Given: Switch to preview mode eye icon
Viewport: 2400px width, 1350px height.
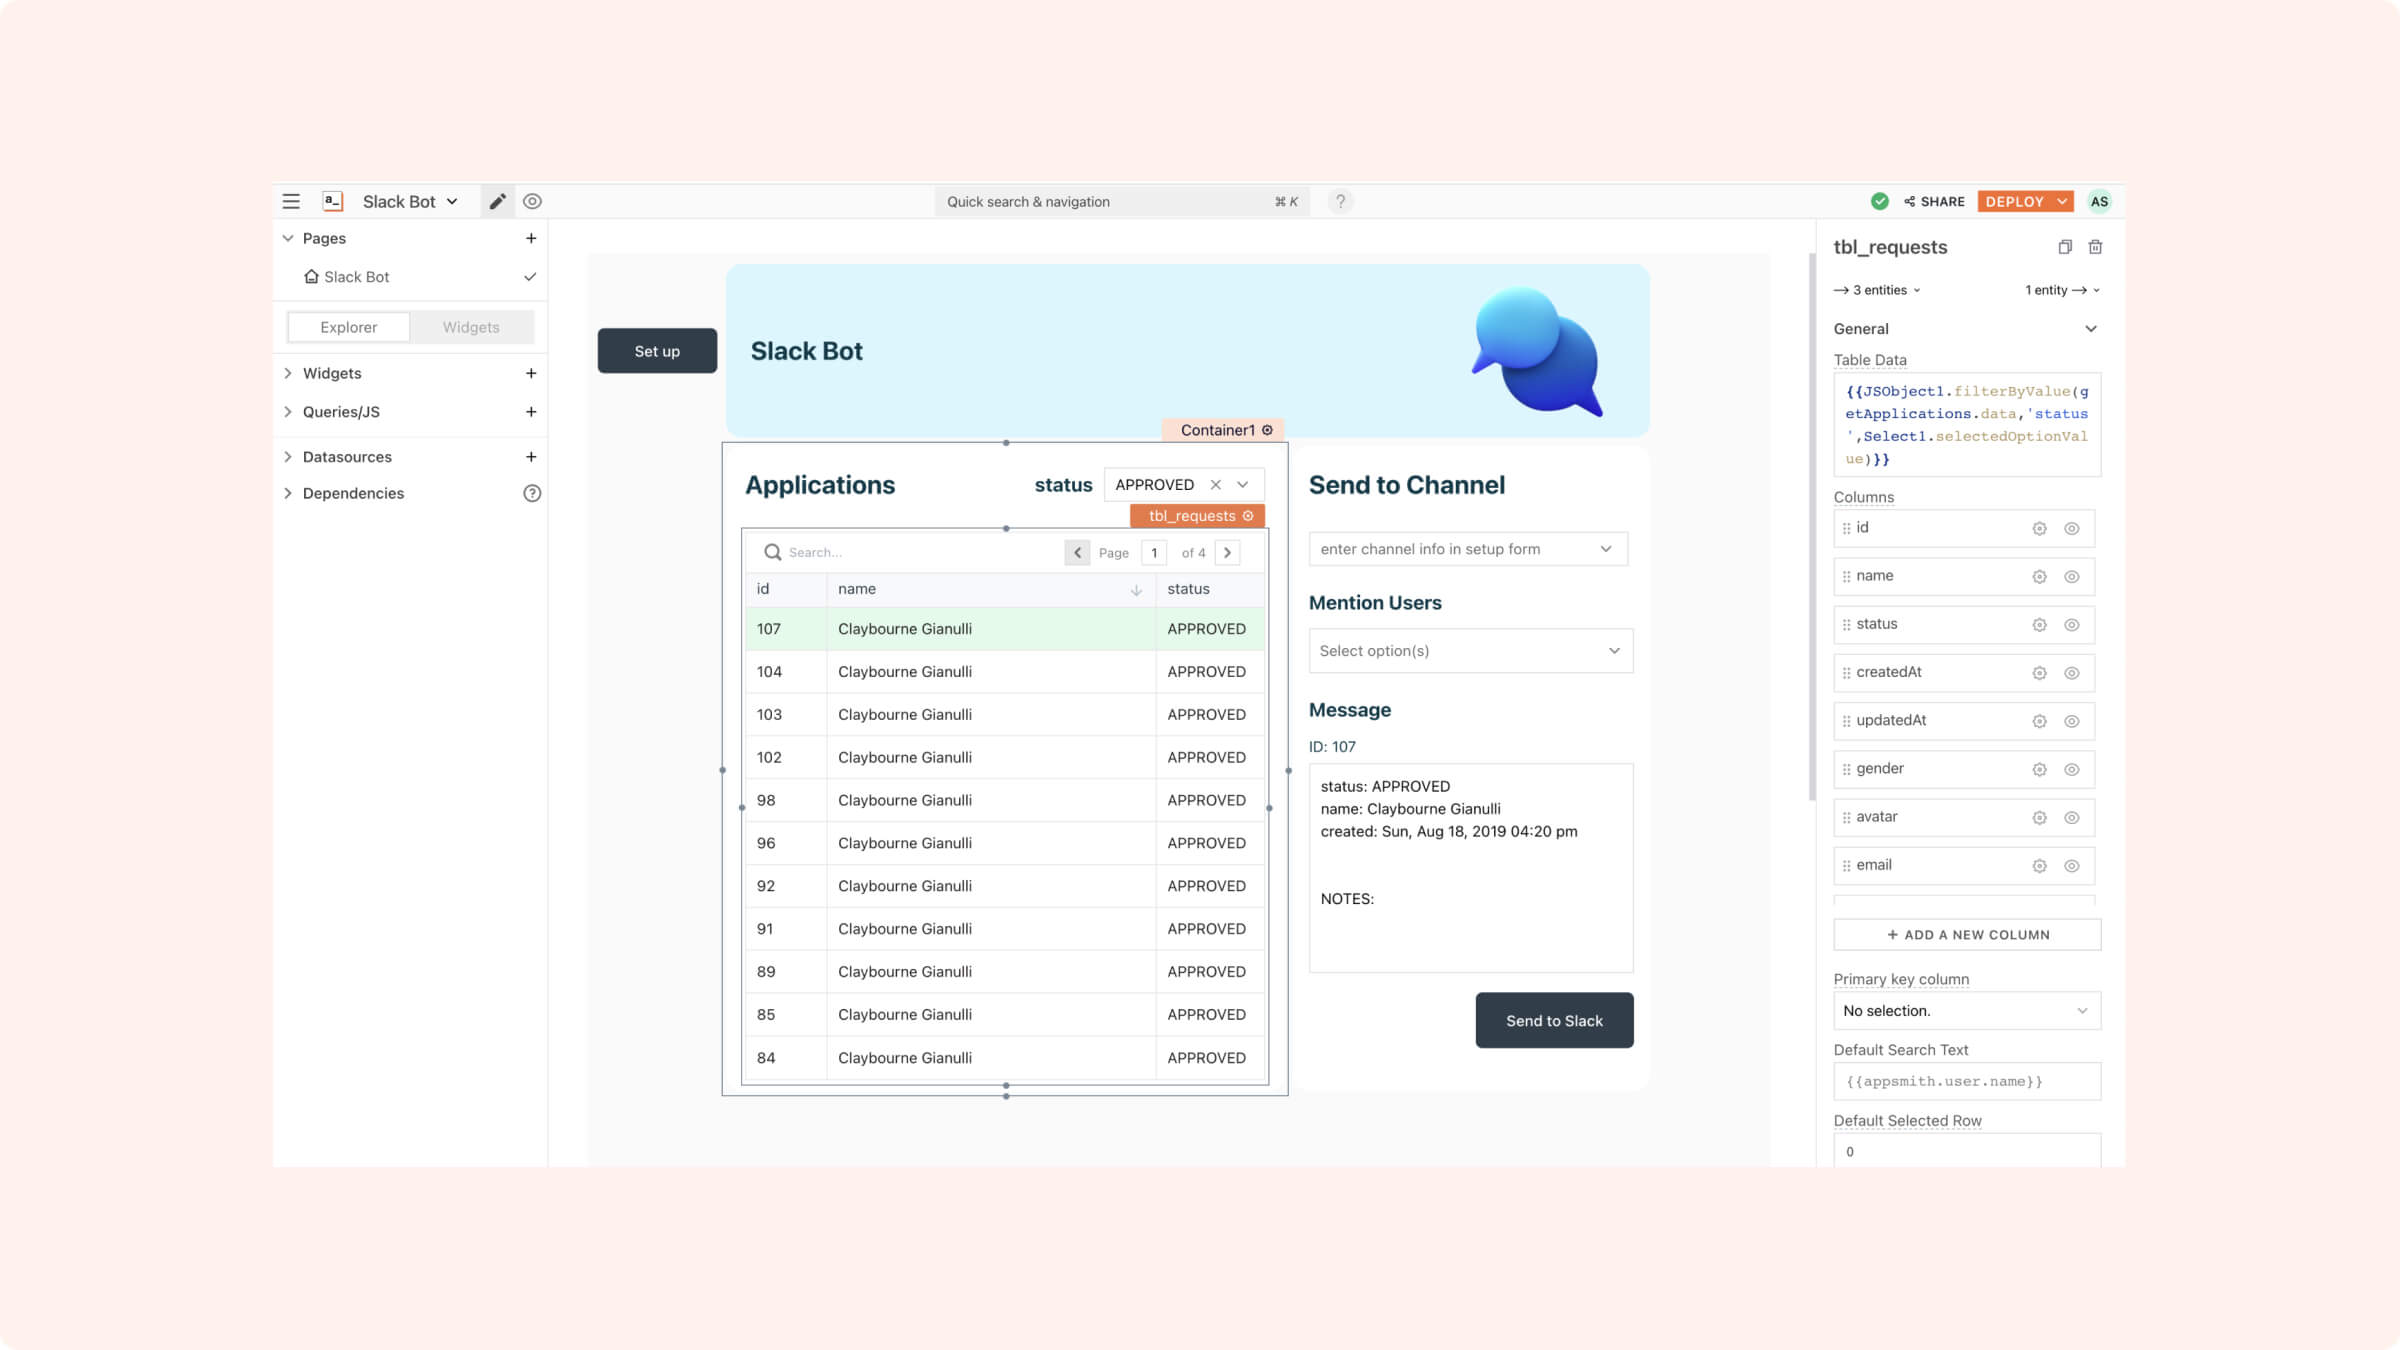Looking at the screenshot, I should pyautogui.click(x=532, y=201).
